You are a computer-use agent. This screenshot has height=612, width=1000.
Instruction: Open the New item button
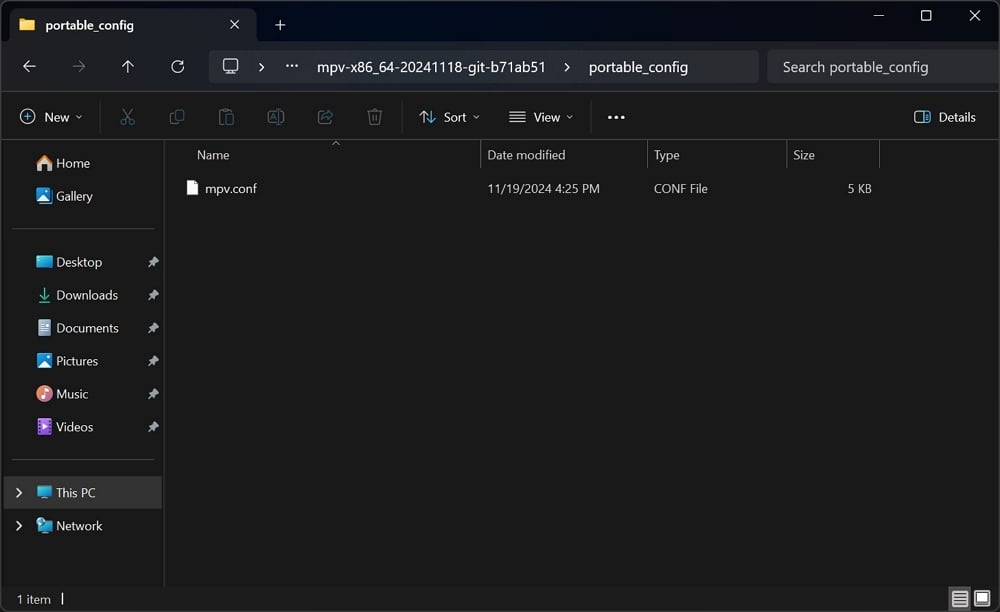coord(51,117)
